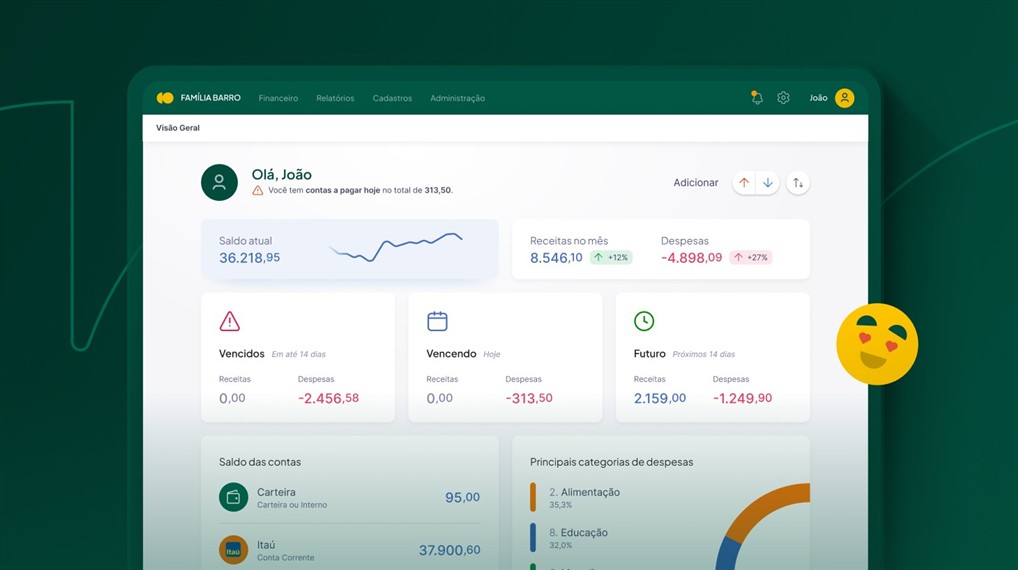Image resolution: width=1018 pixels, height=570 pixels.
Task: Open the Vencendo Hoje card
Action: point(505,357)
